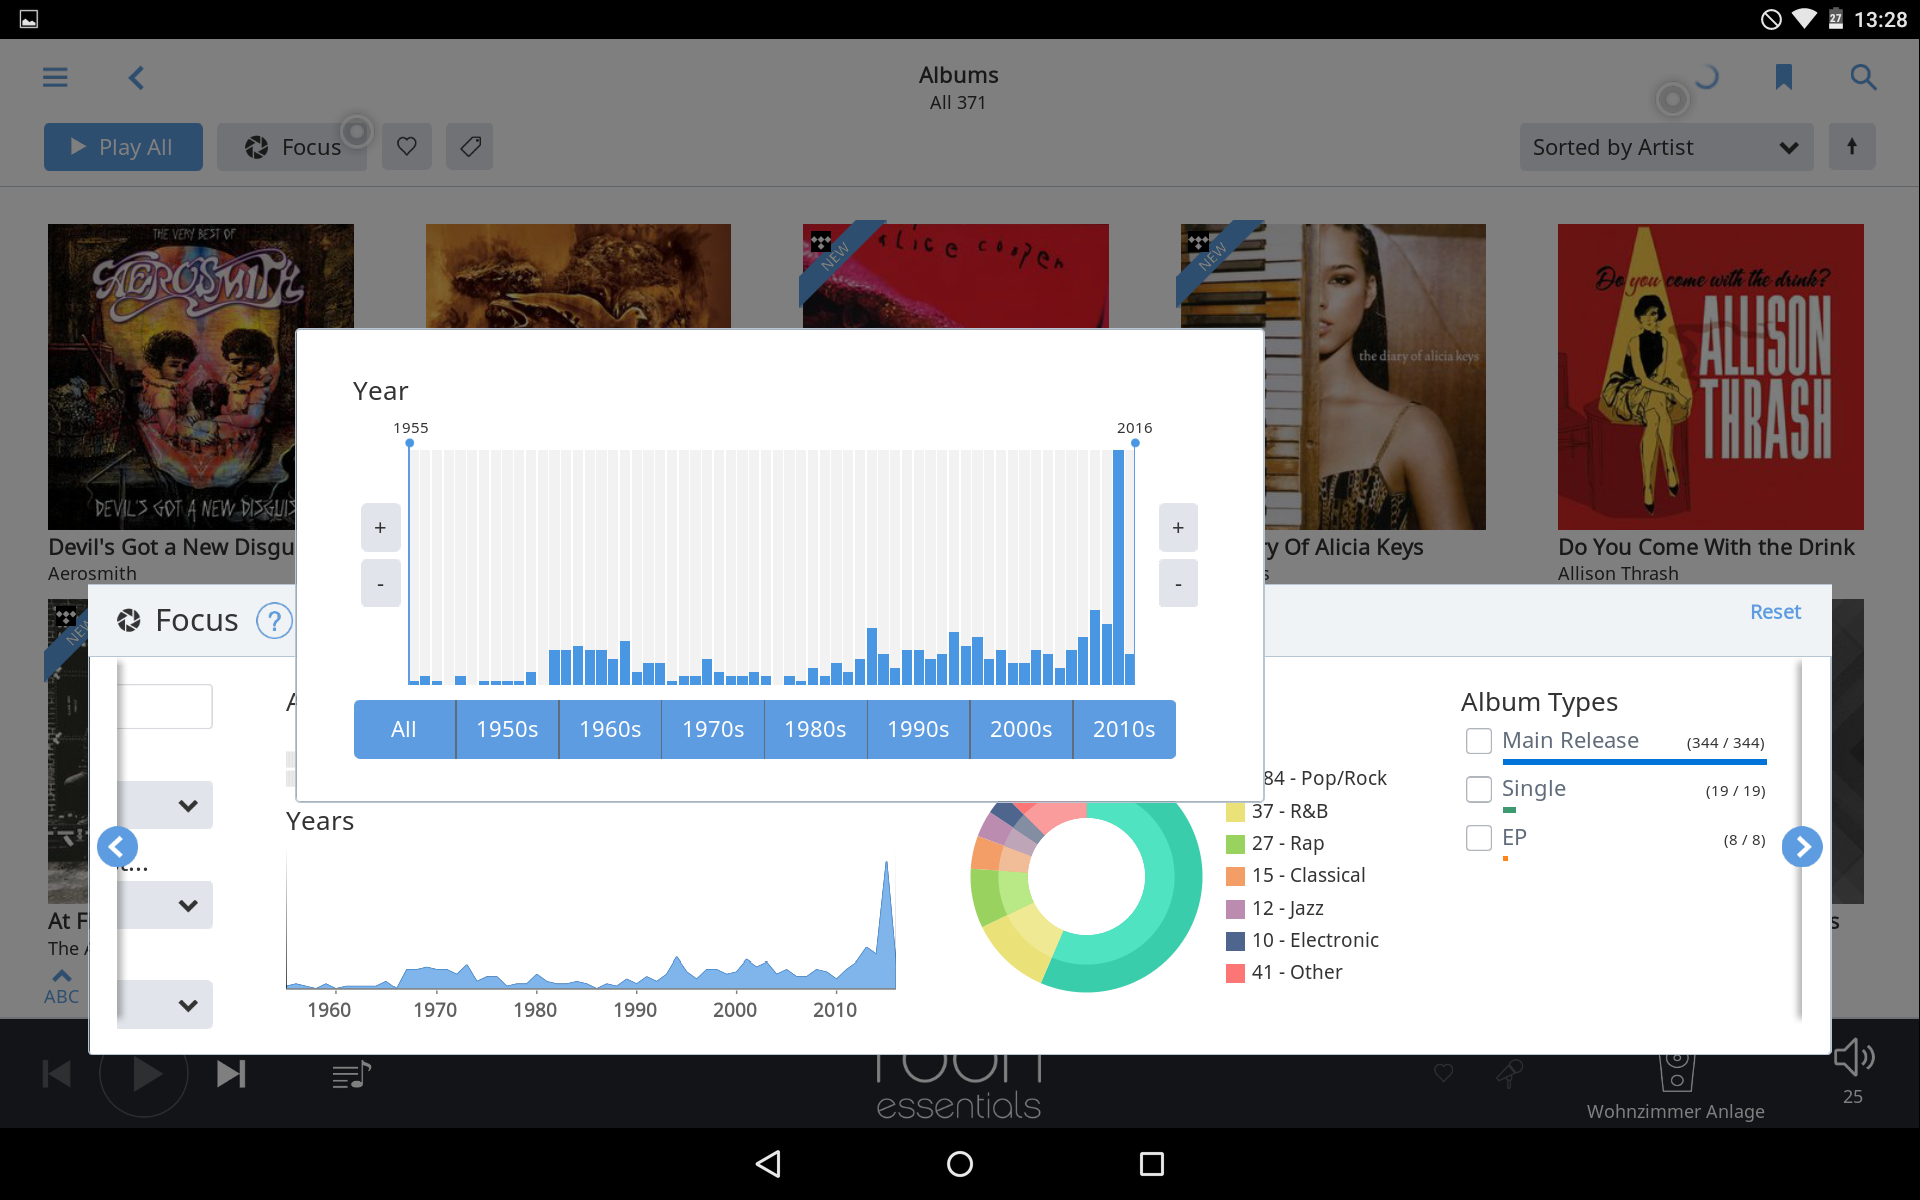
Task: Decrease start year with left minus
Action: point(380,583)
